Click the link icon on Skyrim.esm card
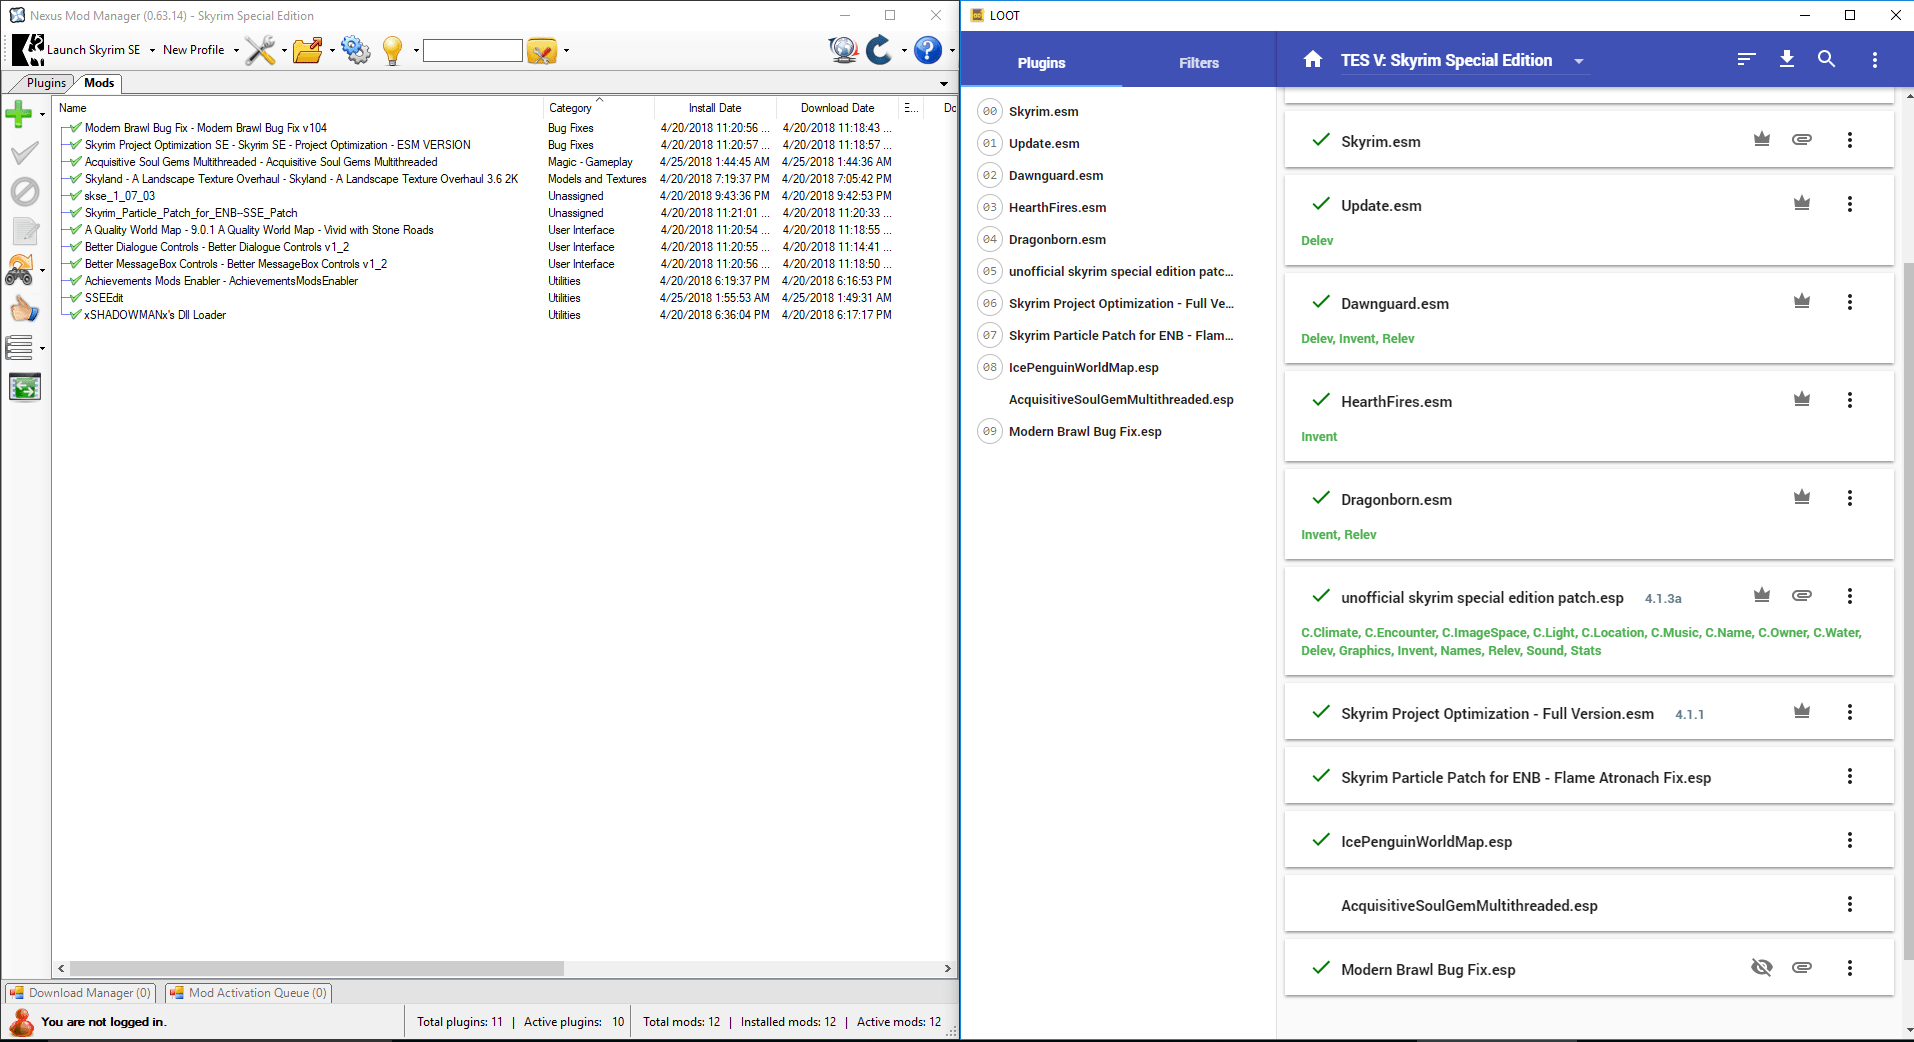Screen dimensions: 1914x1042 (1802, 140)
